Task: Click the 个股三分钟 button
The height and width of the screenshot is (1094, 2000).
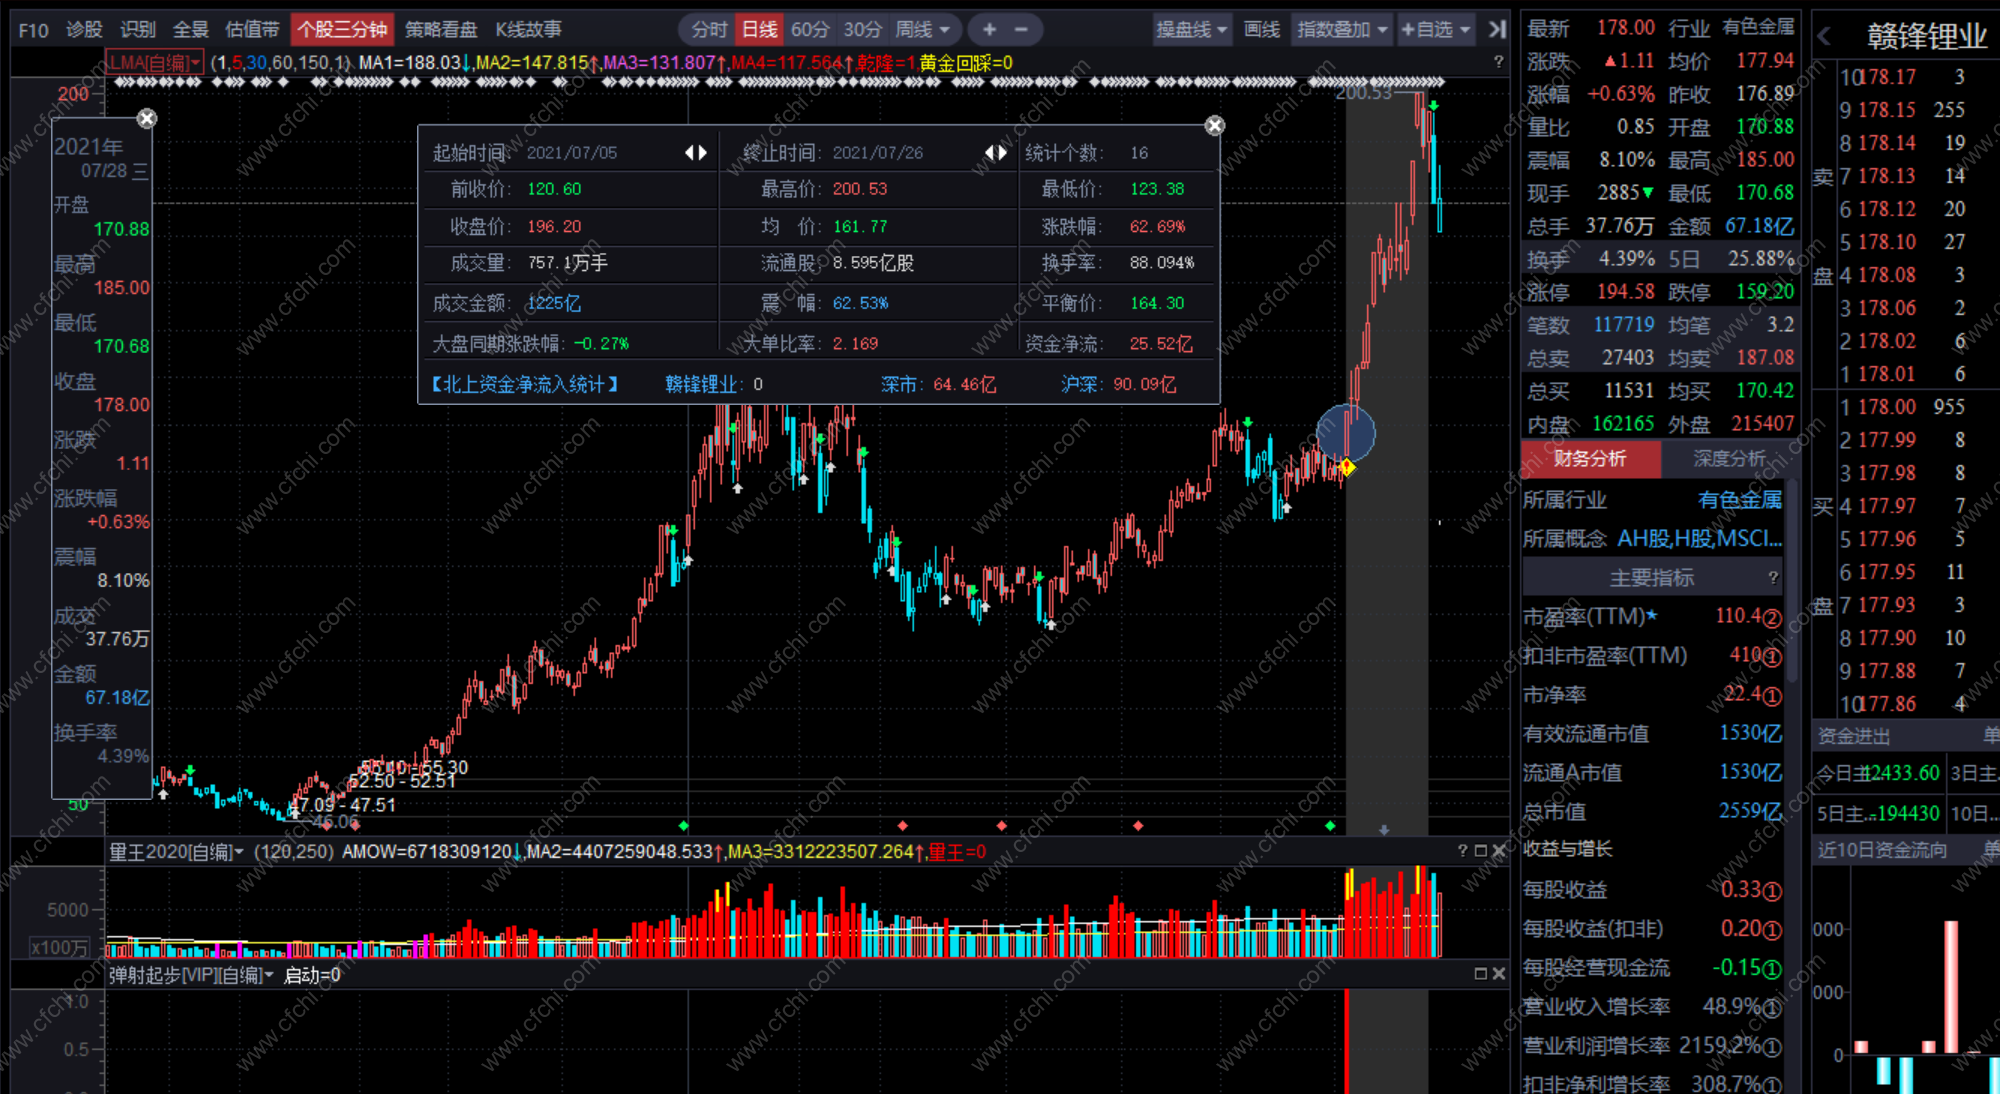Action: (x=342, y=29)
